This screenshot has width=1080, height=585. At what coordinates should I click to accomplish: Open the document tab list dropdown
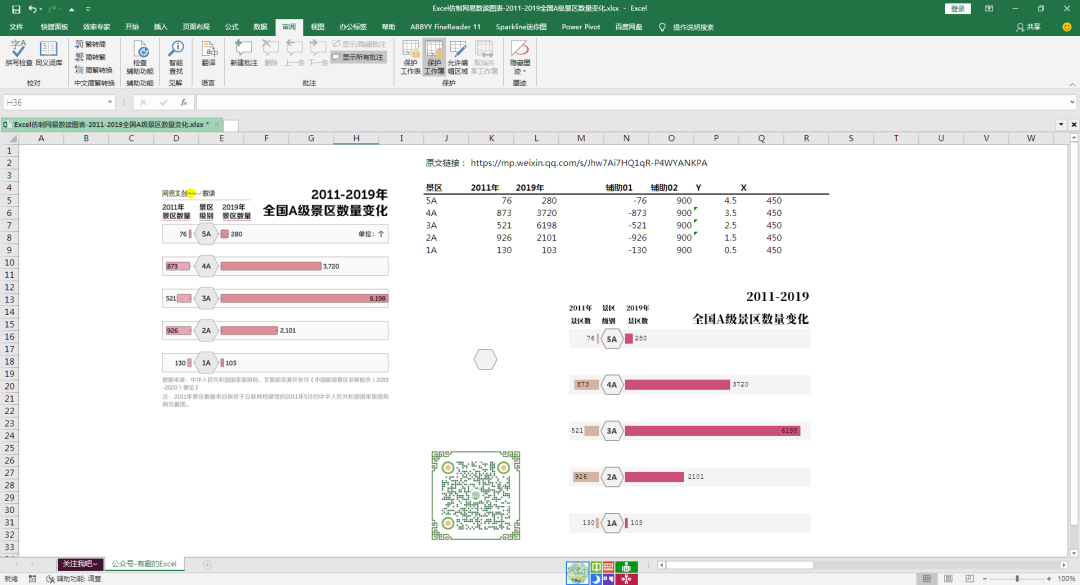pos(1061,125)
